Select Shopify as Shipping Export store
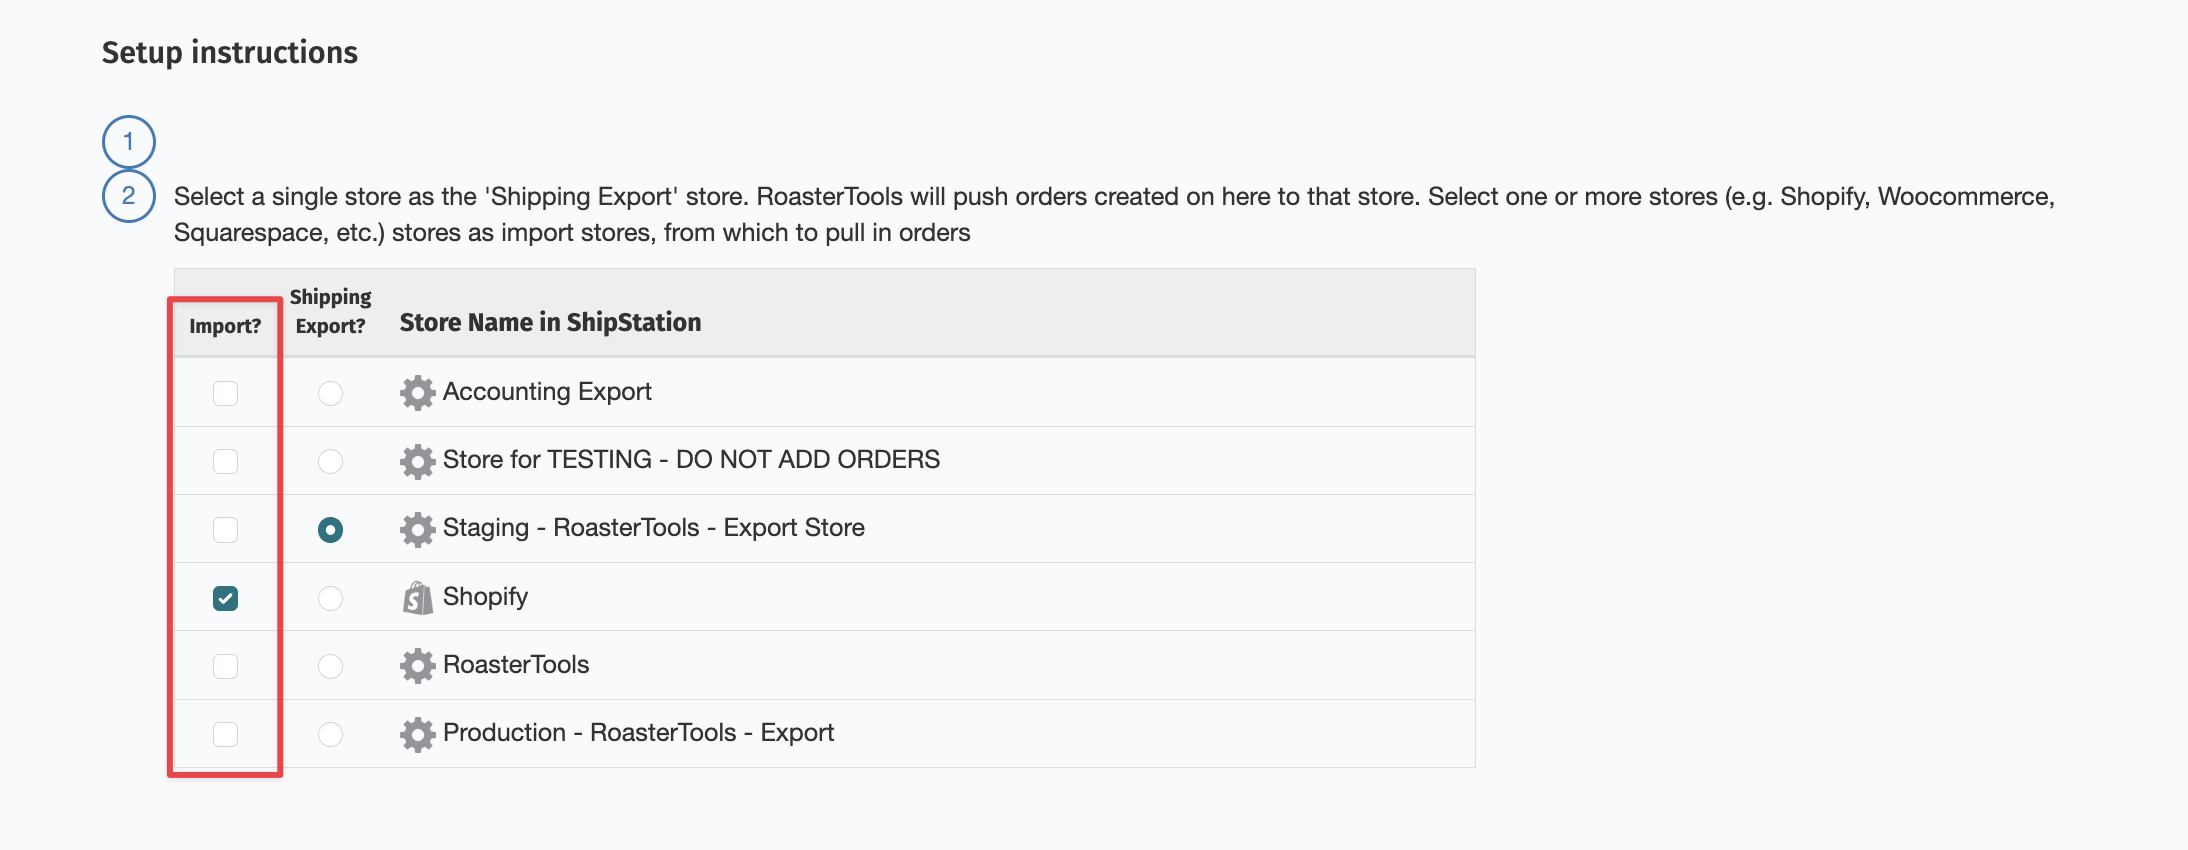The image size is (2188, 850). tap(330, 598)
